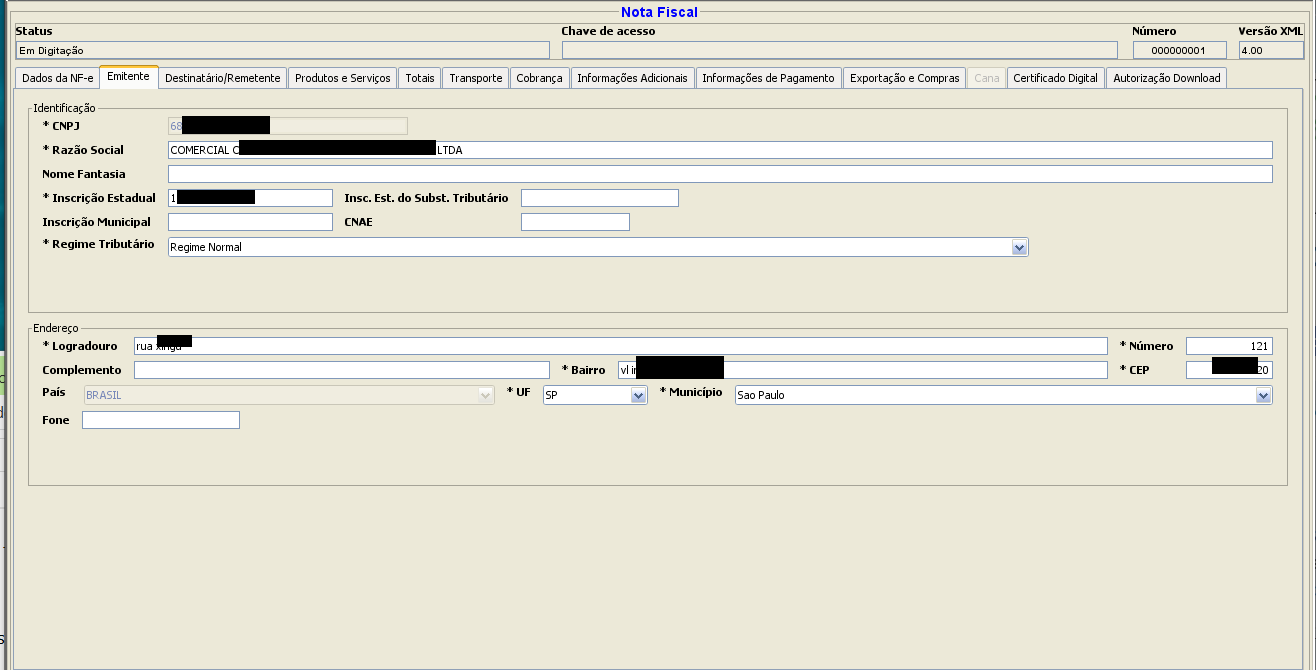Select the Informações de Pagamento tab
The height and width of the screenshot is (670, 1316).
point(768,78)
